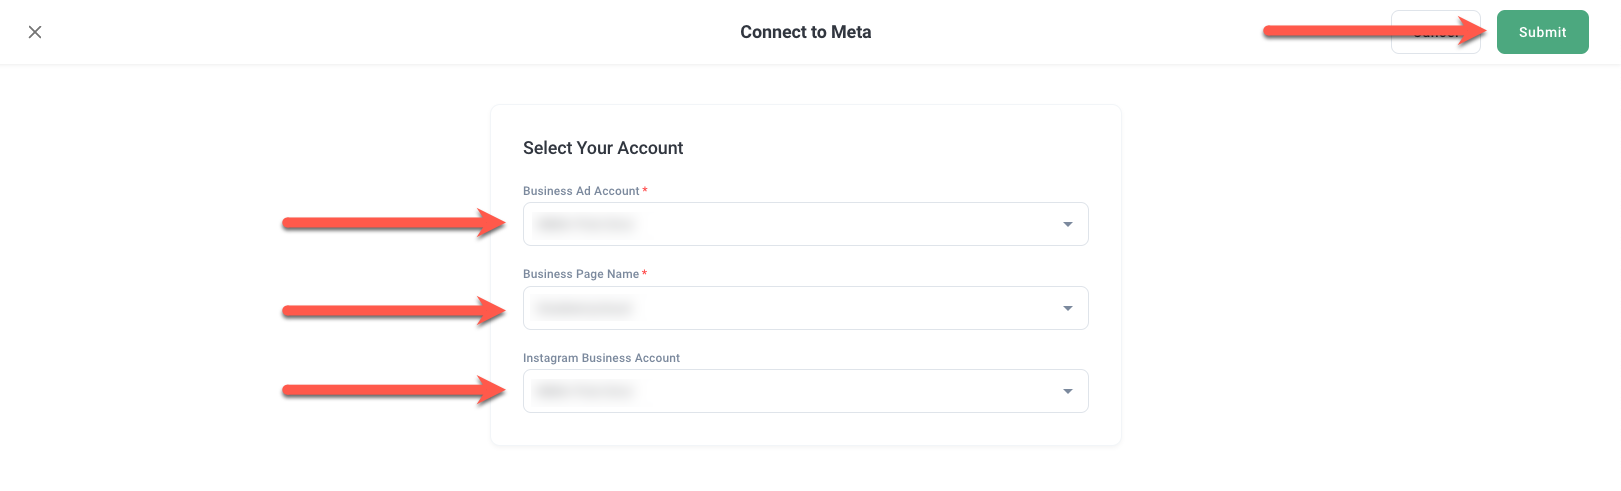Image resolution: width=1621 pixels, height=491 pixels.
Task: Select the blurred Business Page Name value
Action: pos(584,308)
